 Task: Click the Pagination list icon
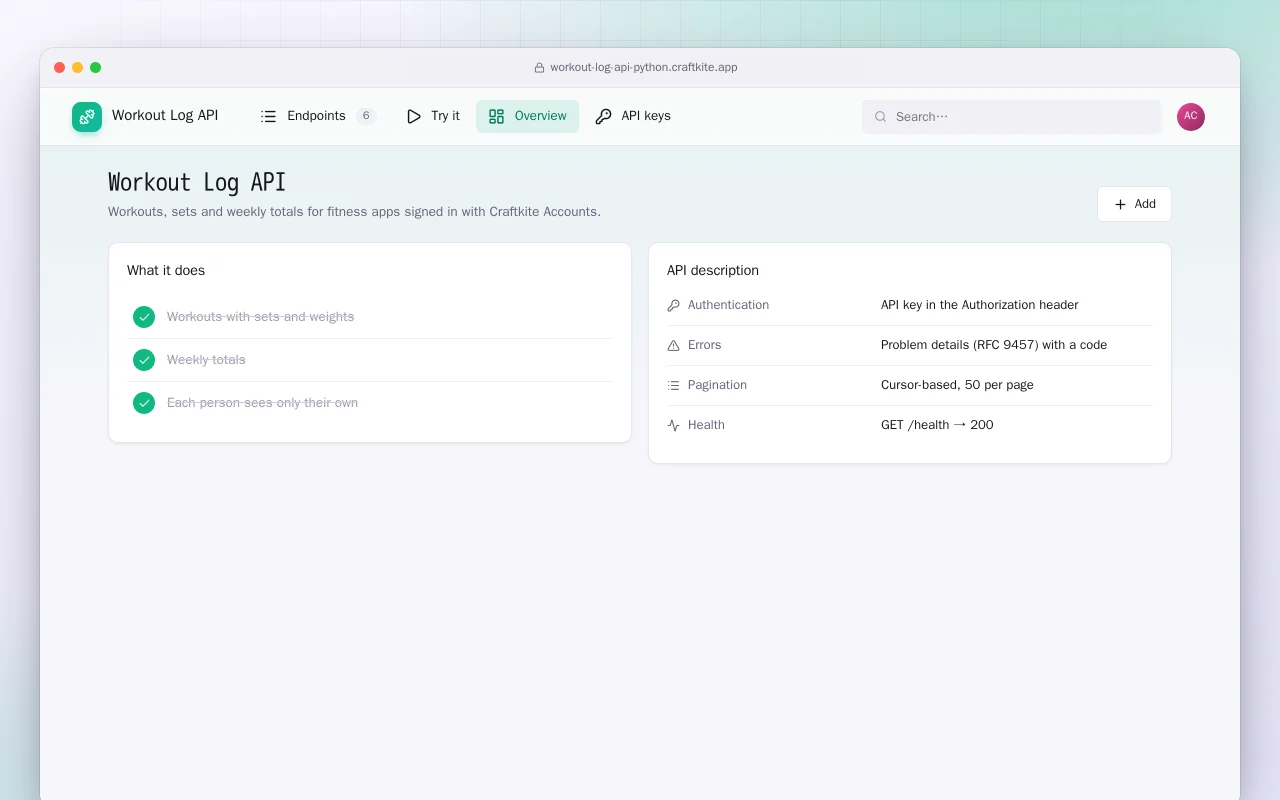673,385
